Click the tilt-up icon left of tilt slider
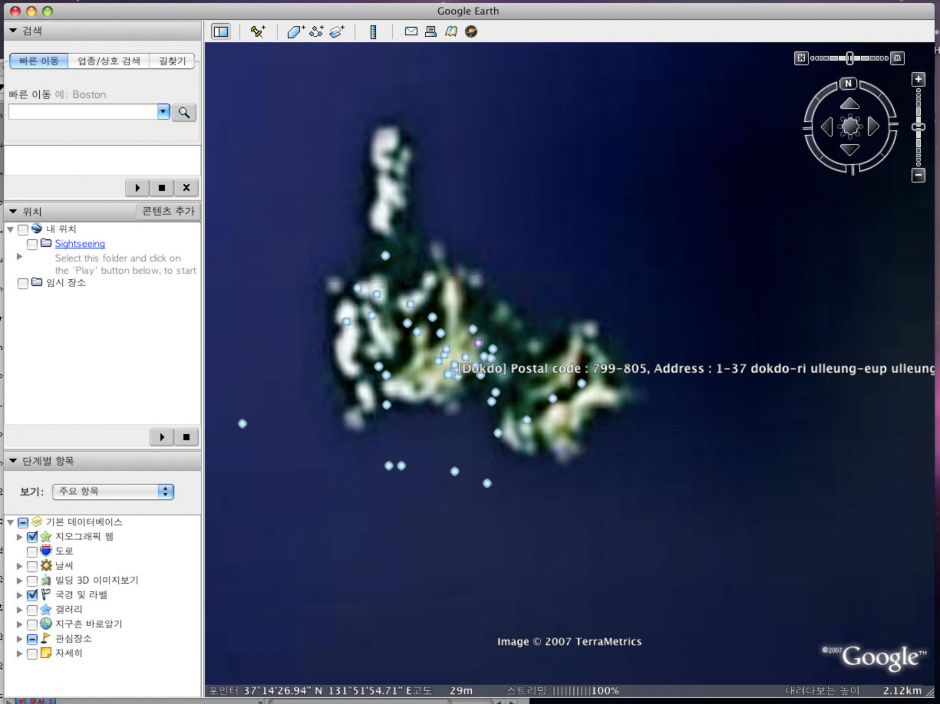Viewport: 940px width, 704px height. click(801, 58)
